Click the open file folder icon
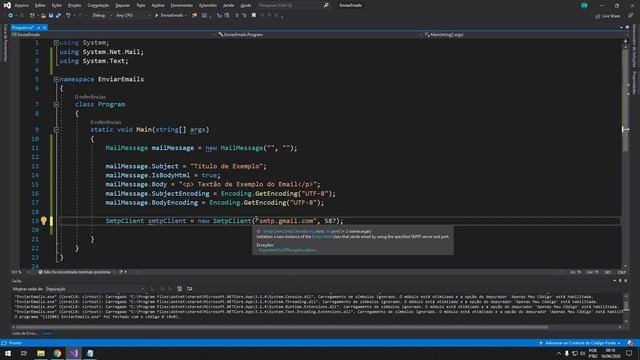This screenshot has height=360, width=640. point(43,16)
